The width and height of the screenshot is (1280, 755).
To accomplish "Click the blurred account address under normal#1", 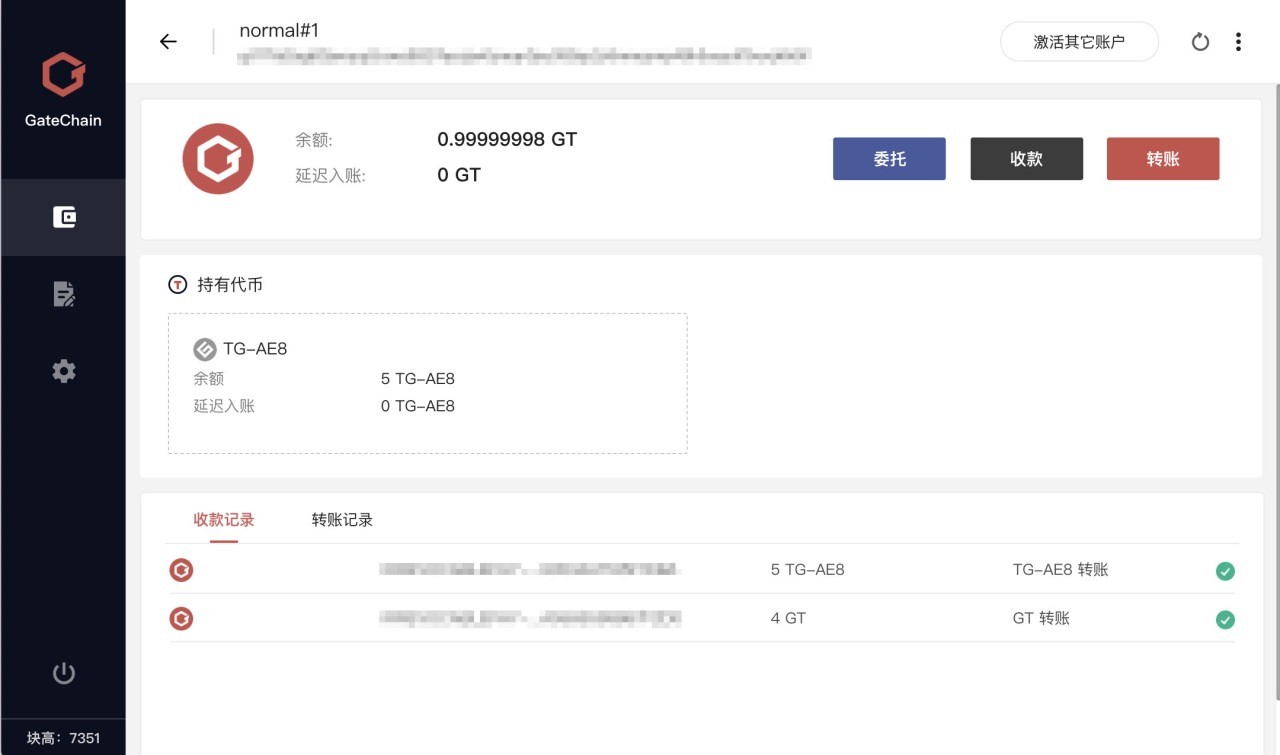I will point(523,56).
